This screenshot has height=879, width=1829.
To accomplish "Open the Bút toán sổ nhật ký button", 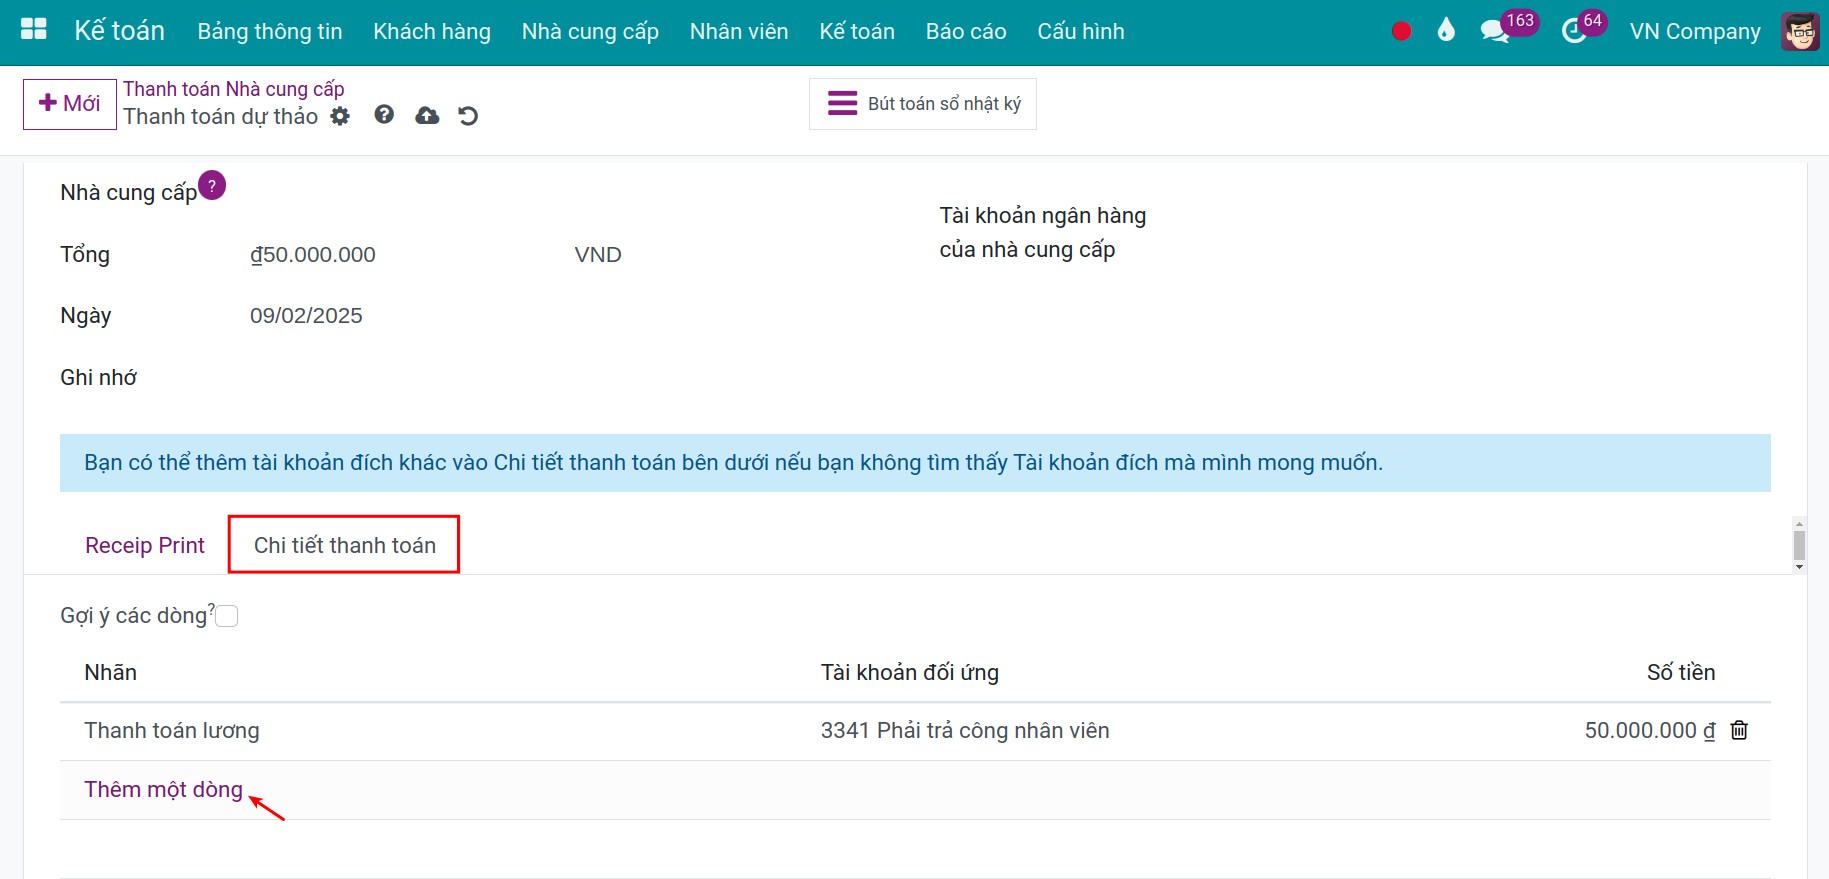I will click(923, 104).
